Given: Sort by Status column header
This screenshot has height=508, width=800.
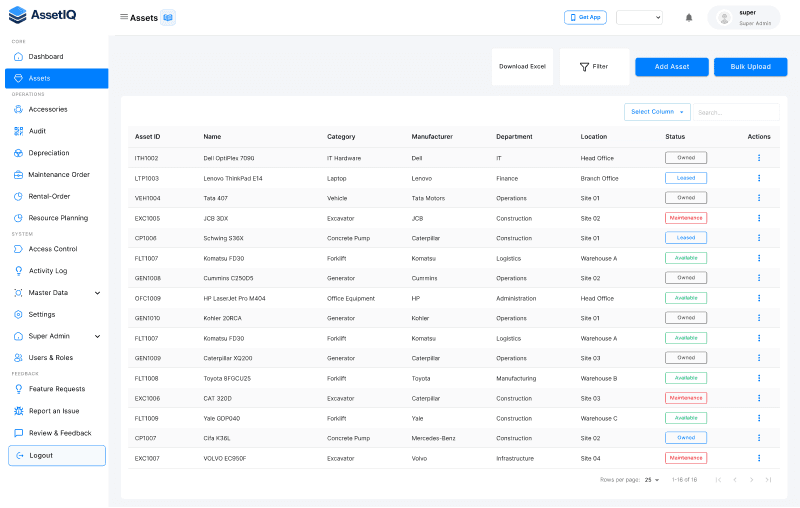Looking at the screenshot, I should click(x=675, y=137).
